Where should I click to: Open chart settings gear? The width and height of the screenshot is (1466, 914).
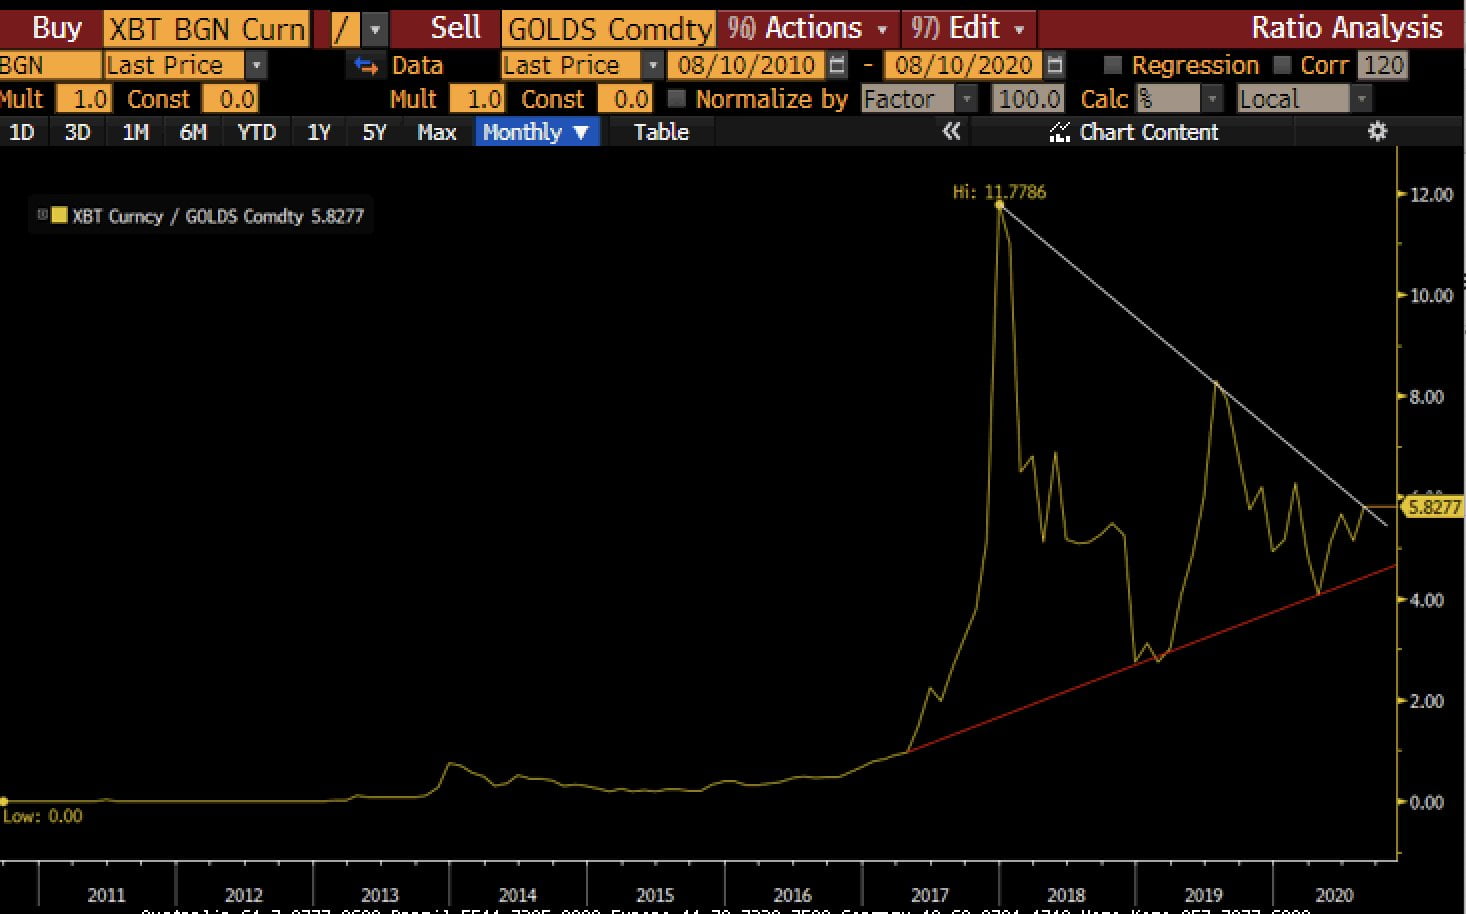click(1377, 132)
